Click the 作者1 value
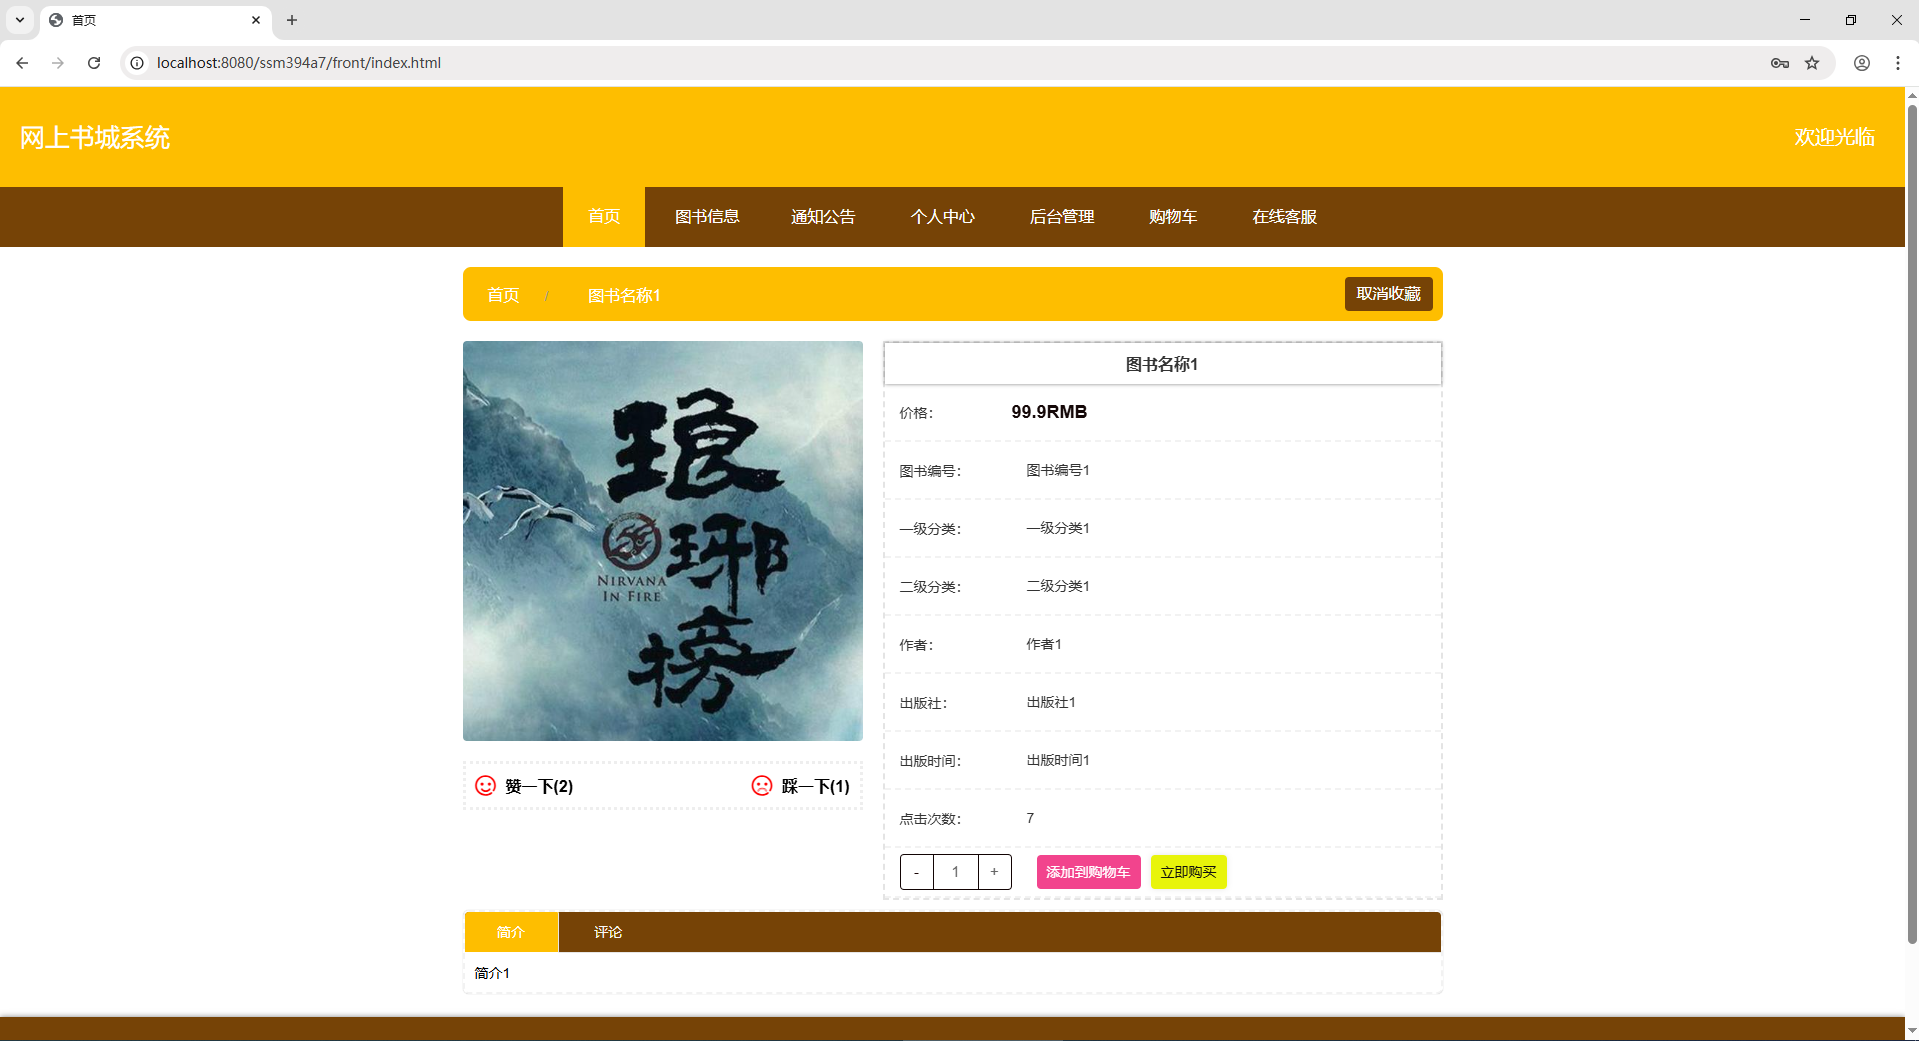 point(1044,644)
